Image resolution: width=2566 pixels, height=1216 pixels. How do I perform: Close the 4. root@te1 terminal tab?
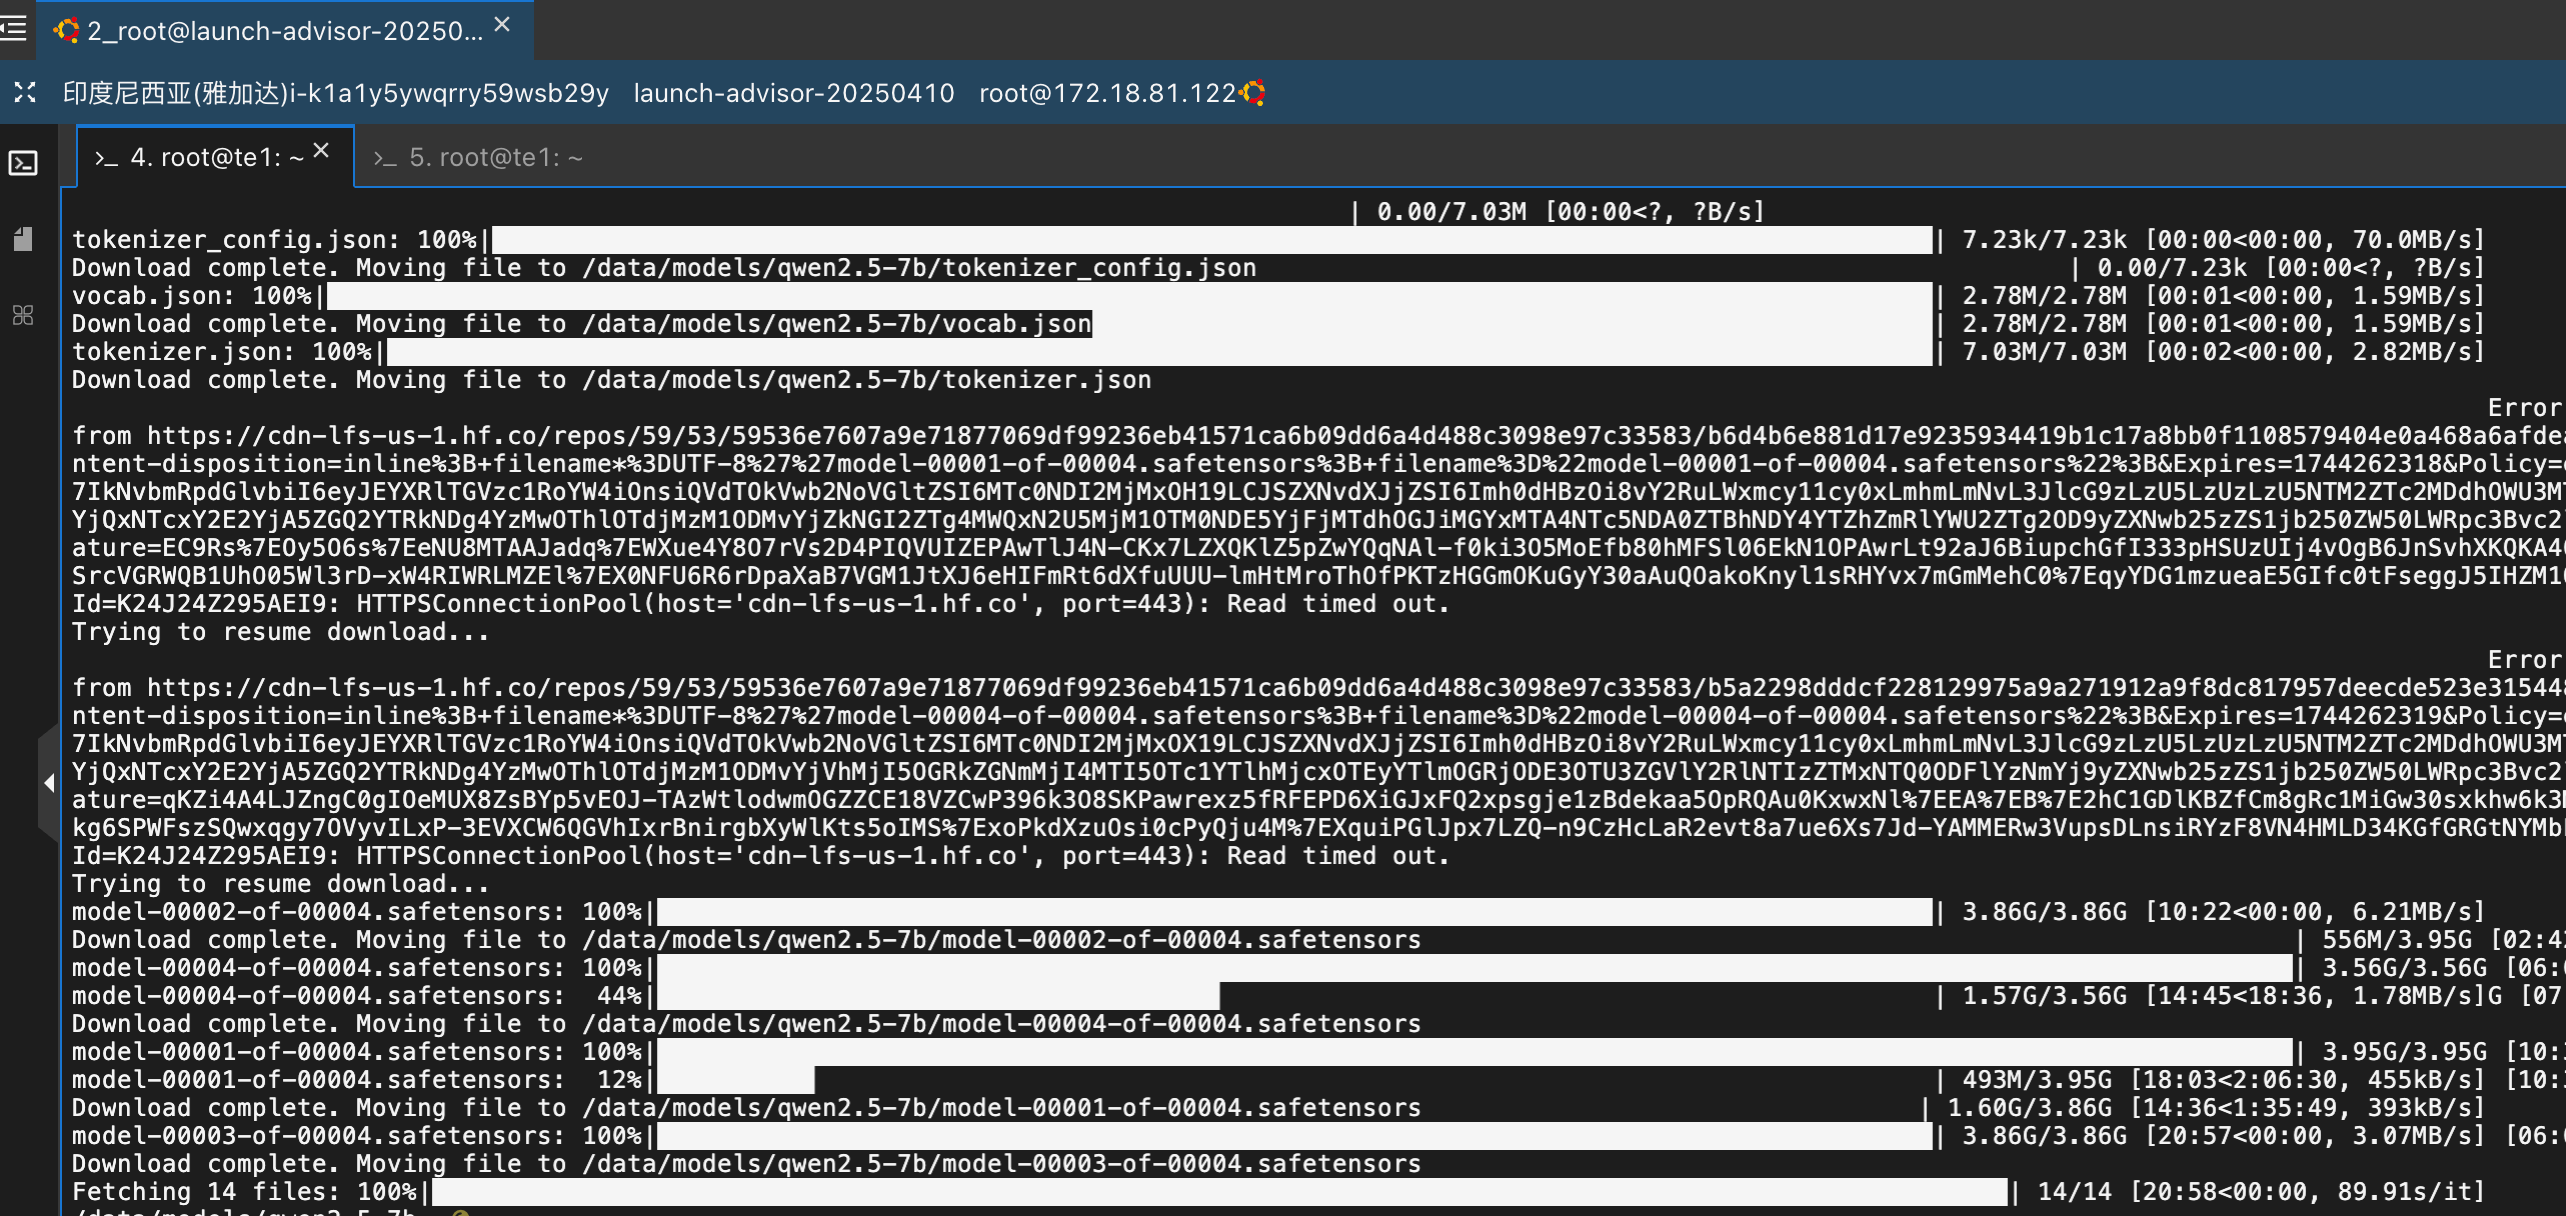click(x=321, y=151)
